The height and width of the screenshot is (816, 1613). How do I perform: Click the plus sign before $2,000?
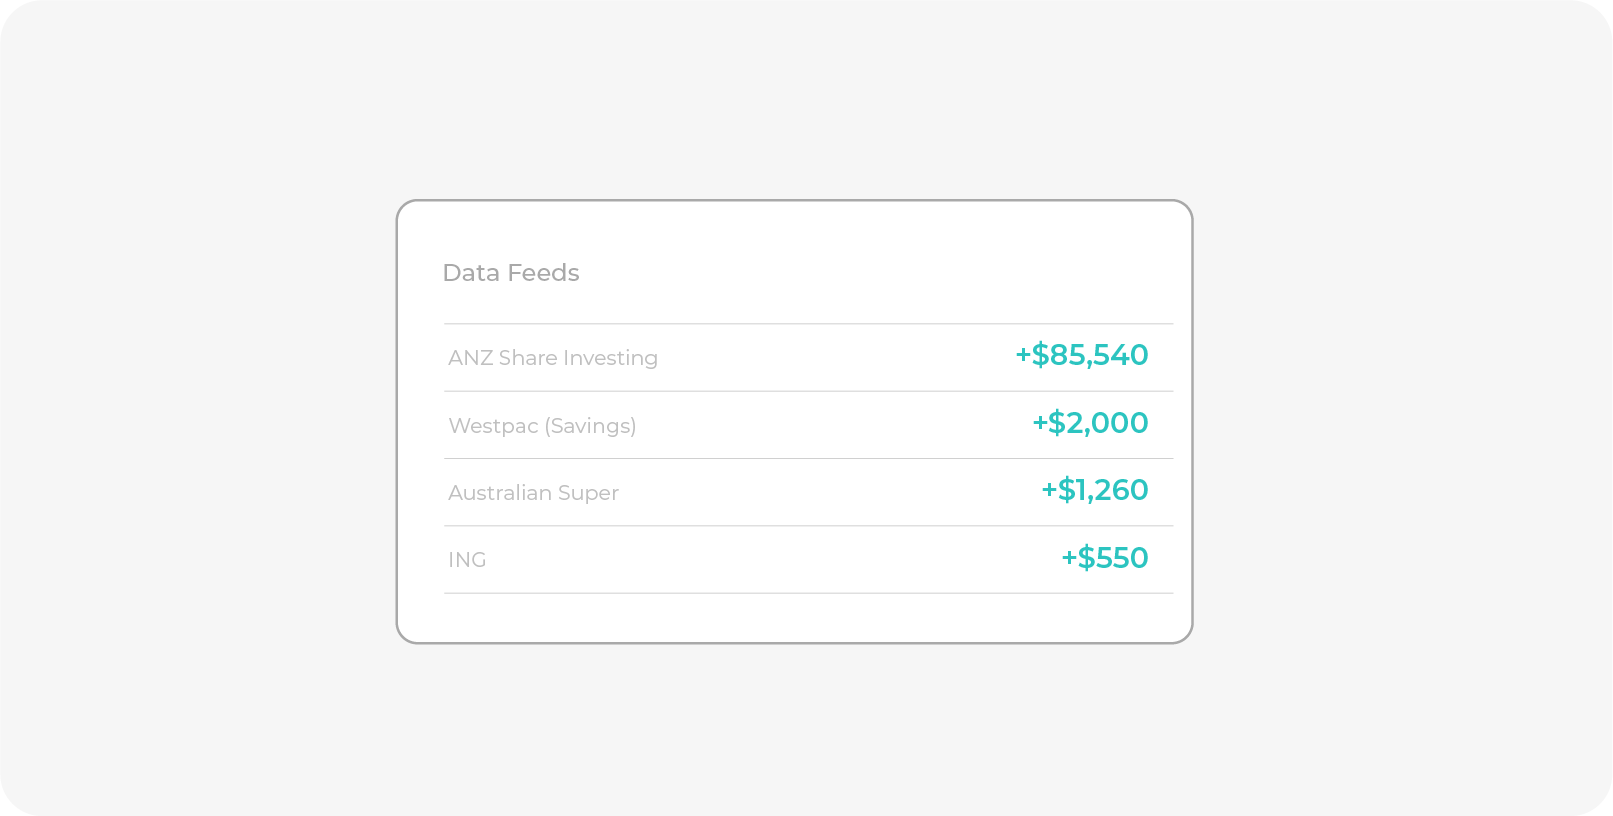point(1040,423)
